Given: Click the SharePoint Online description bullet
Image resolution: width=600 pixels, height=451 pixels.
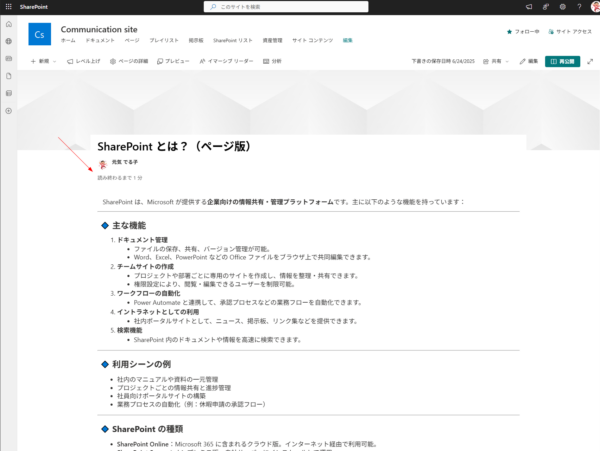Looking at the screenshot, I should click(x=247, y=444).
